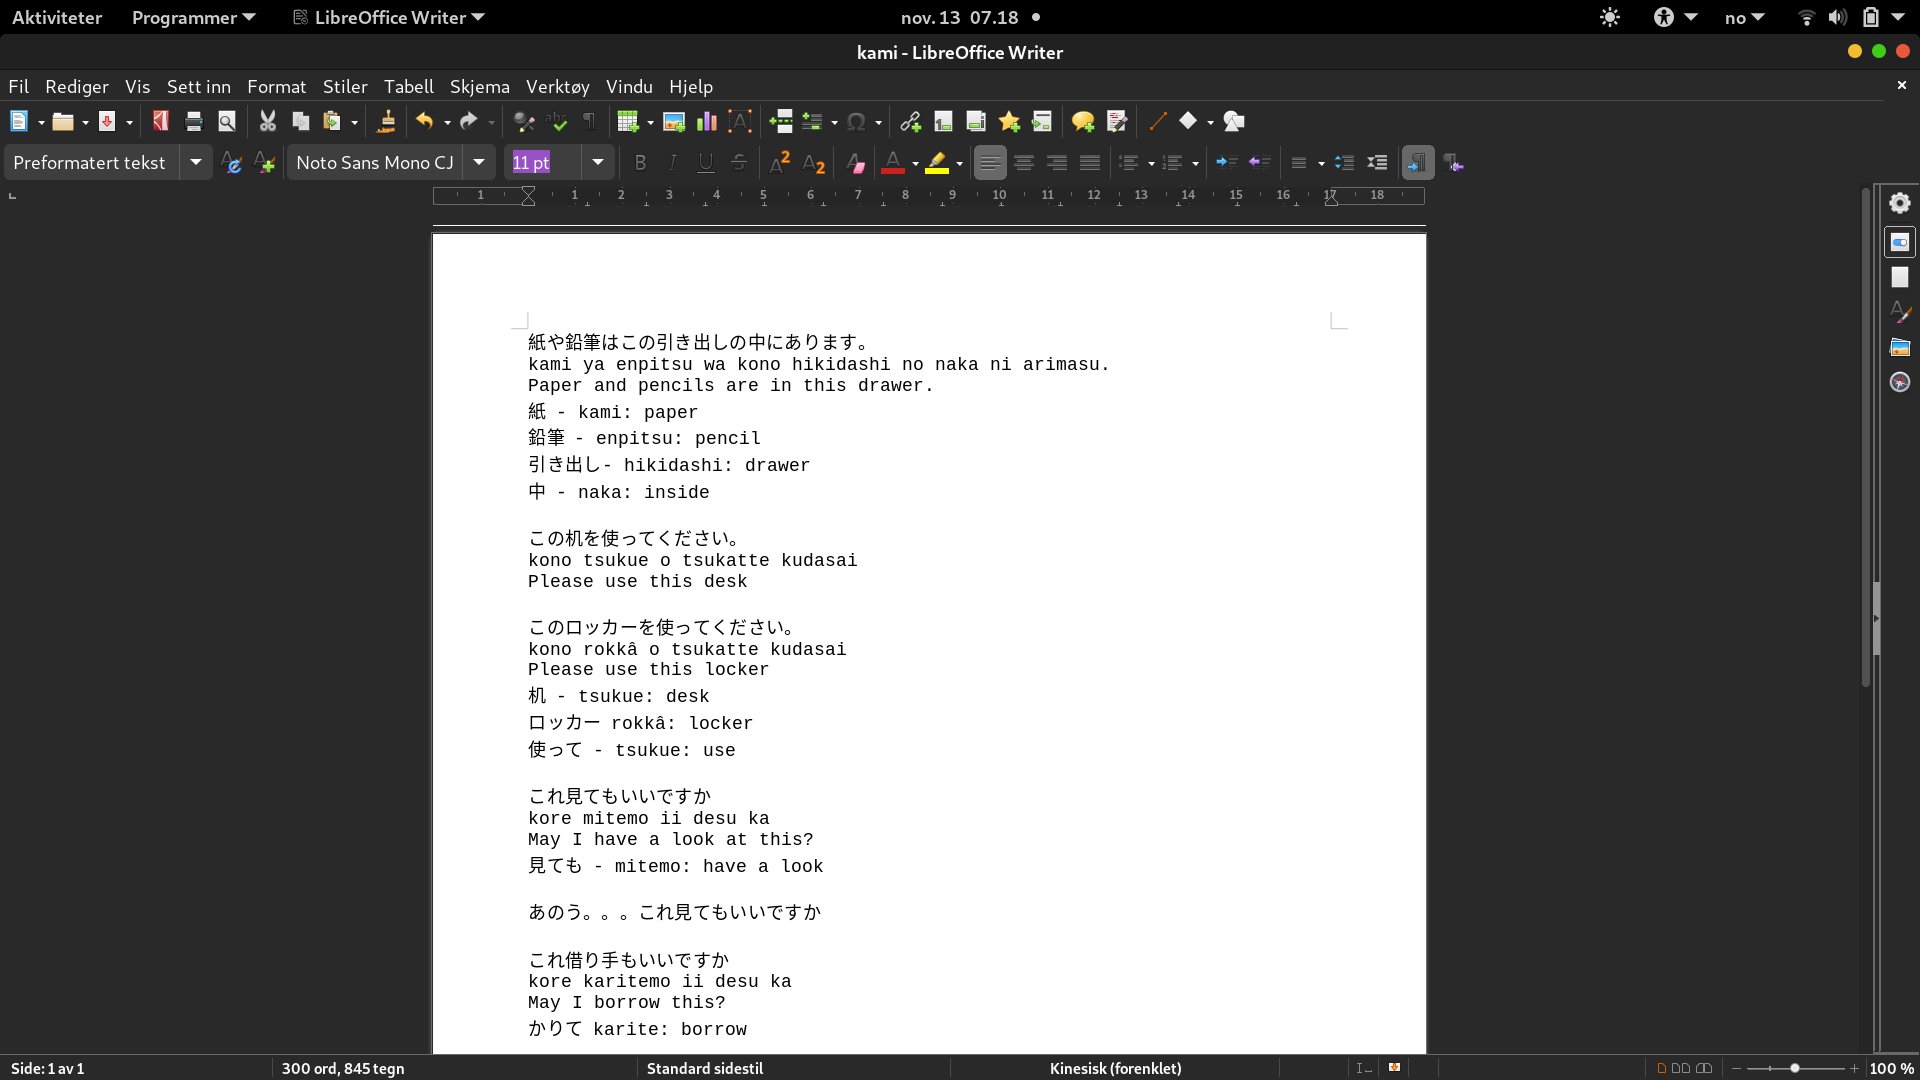Open the Sett inn menu
This screenshot has width=1920, height=1080.
(x=198, y=87)
